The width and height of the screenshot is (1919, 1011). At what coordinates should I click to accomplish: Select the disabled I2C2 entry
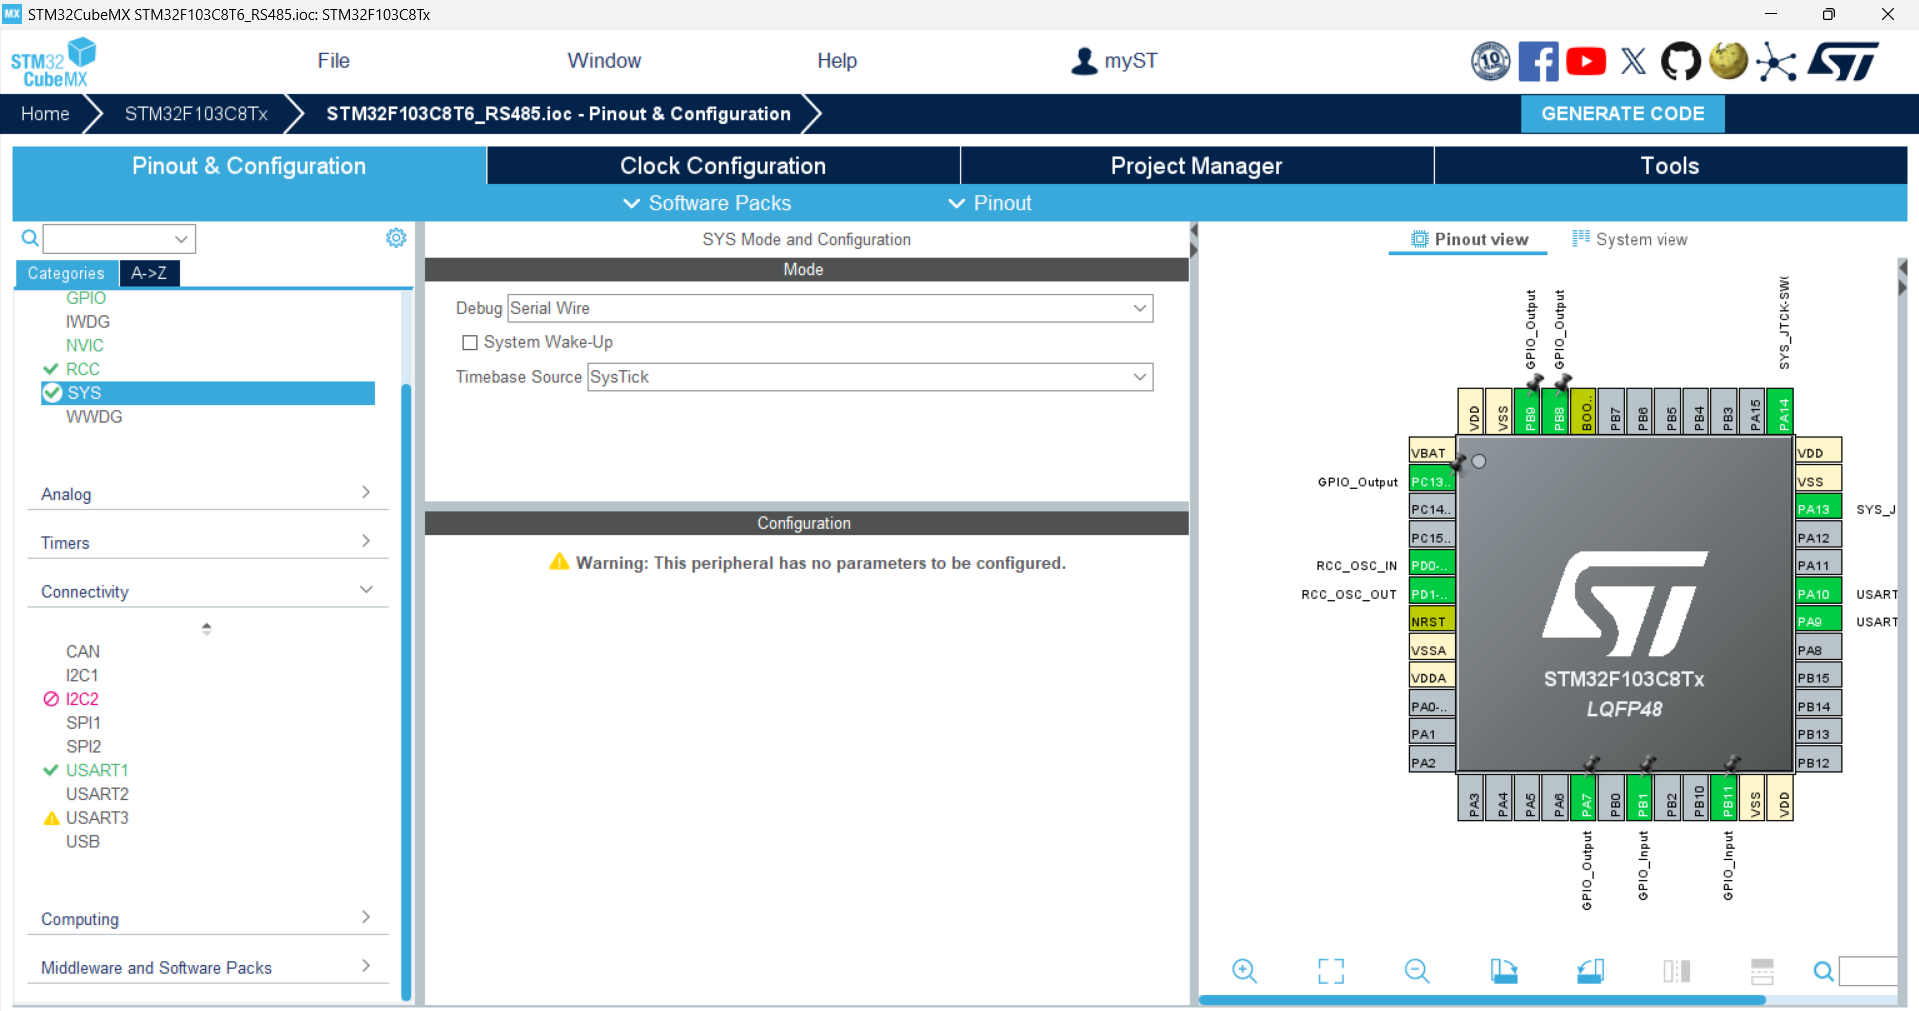coord(82,699)
